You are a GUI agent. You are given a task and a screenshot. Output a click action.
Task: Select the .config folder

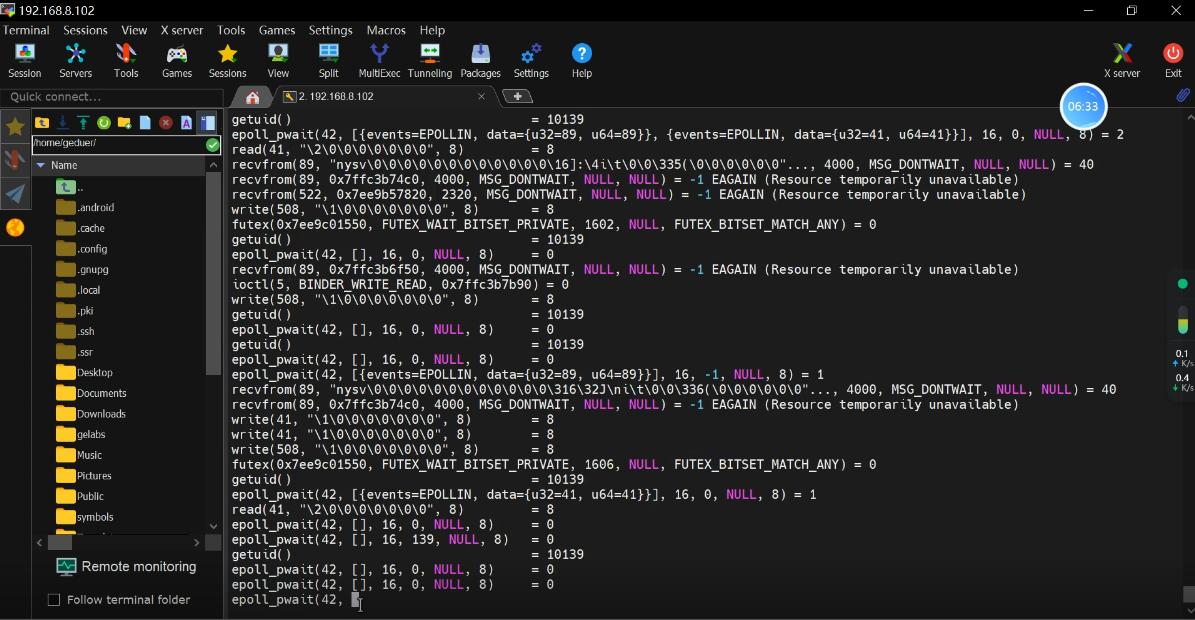[x=82, y=248]
